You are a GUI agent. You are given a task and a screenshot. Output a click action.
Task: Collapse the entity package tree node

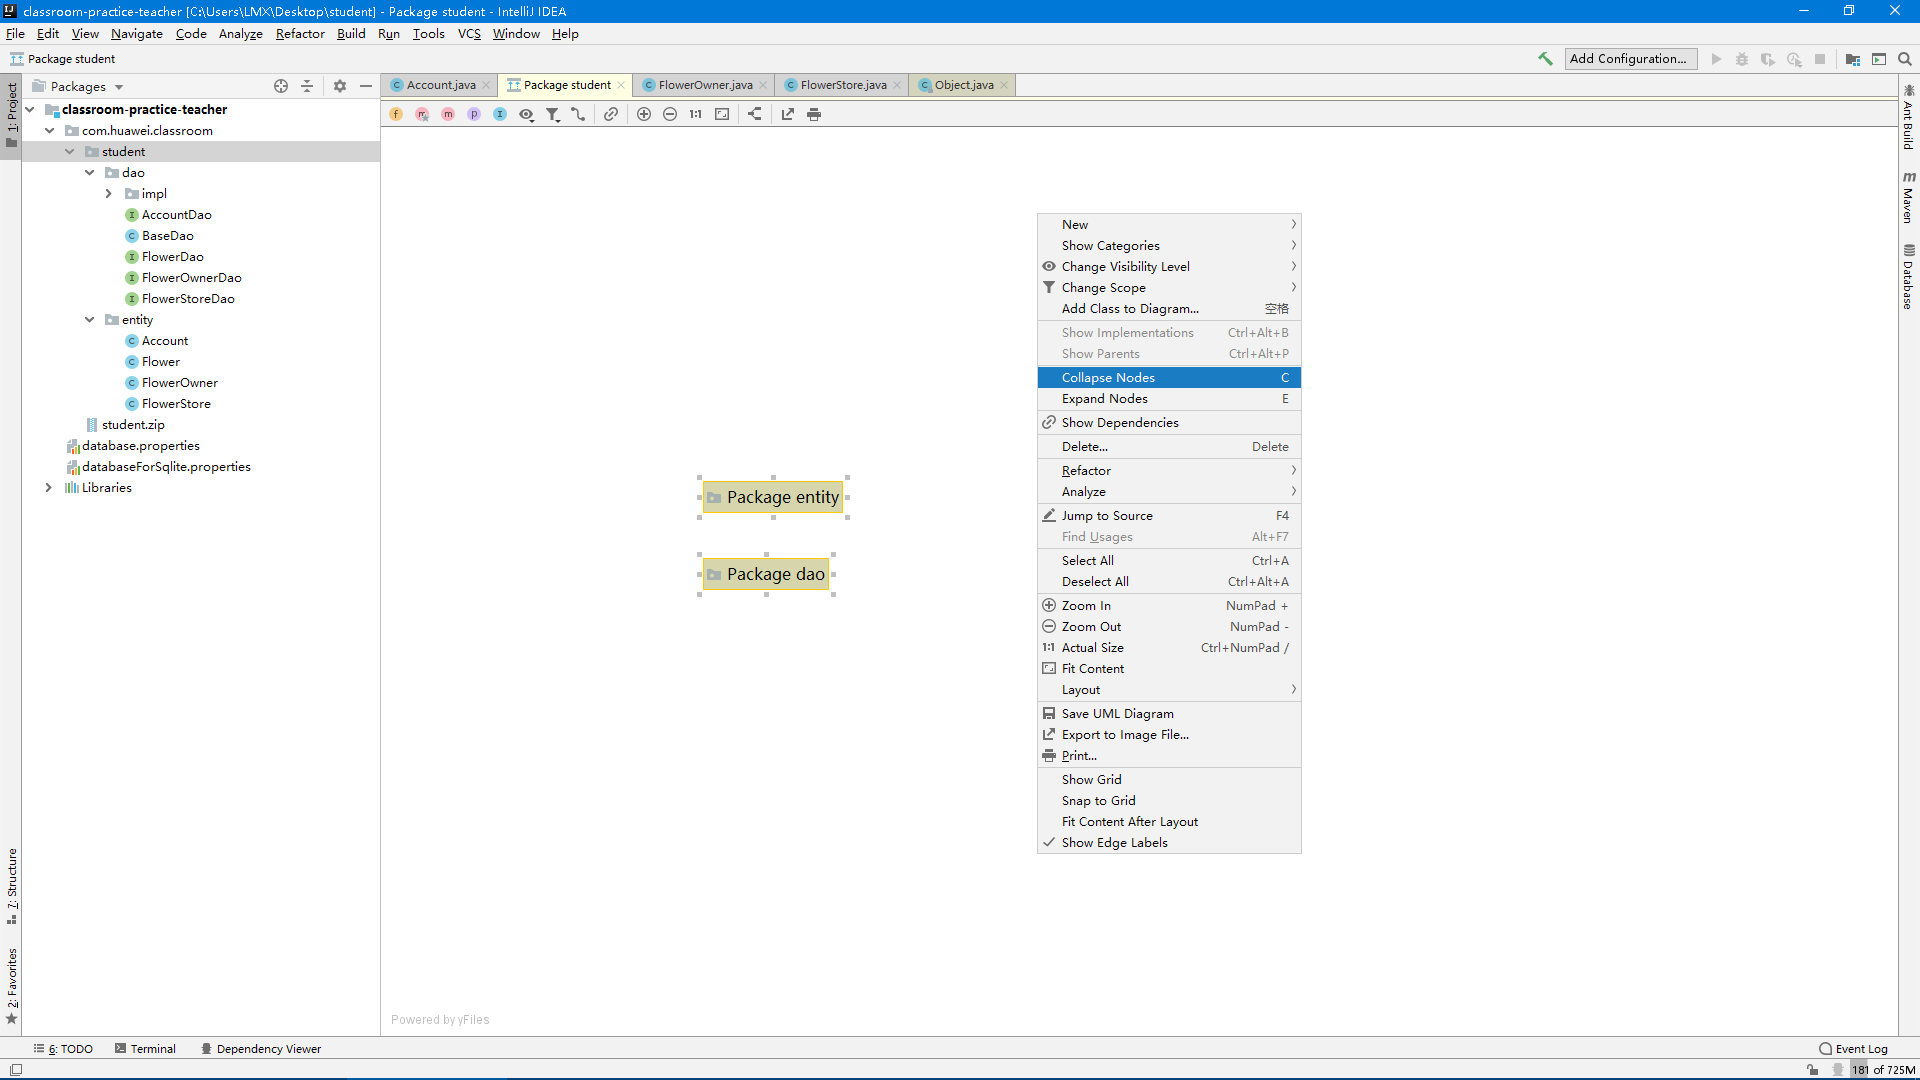pos(90,320)
